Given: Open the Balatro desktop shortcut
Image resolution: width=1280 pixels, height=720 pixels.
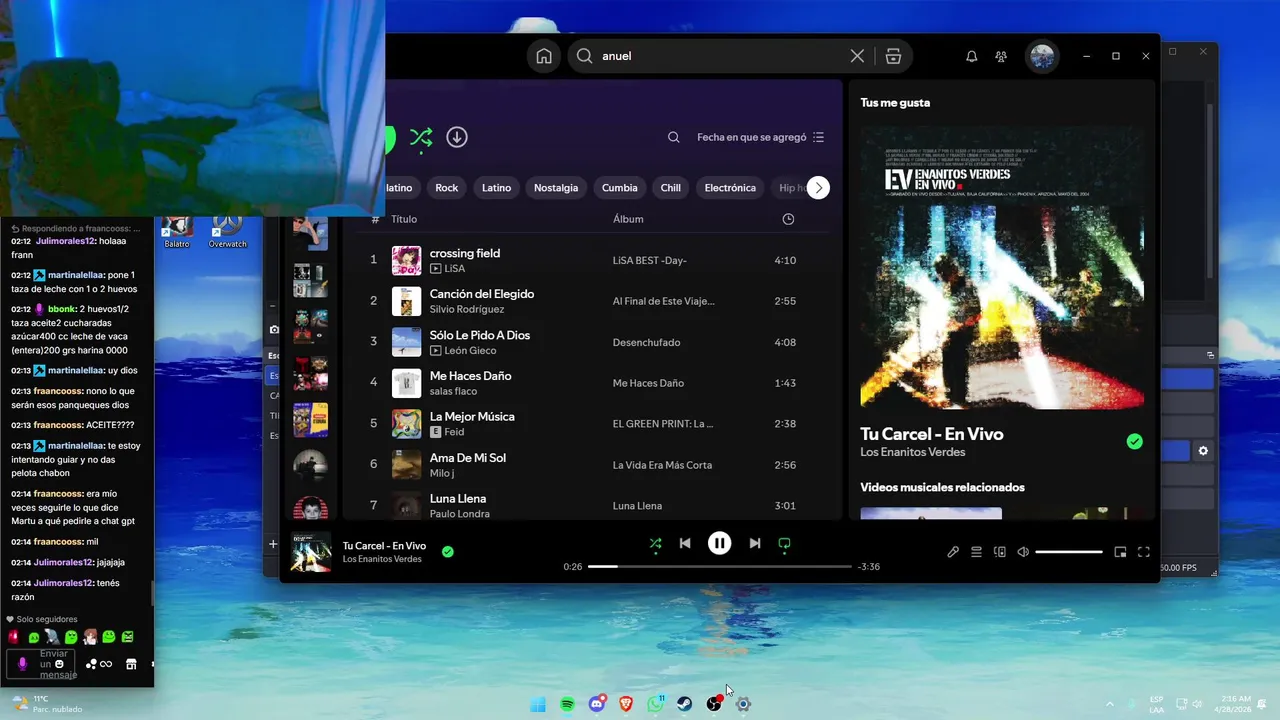Looking at the screenshot, I should point(177,231).
